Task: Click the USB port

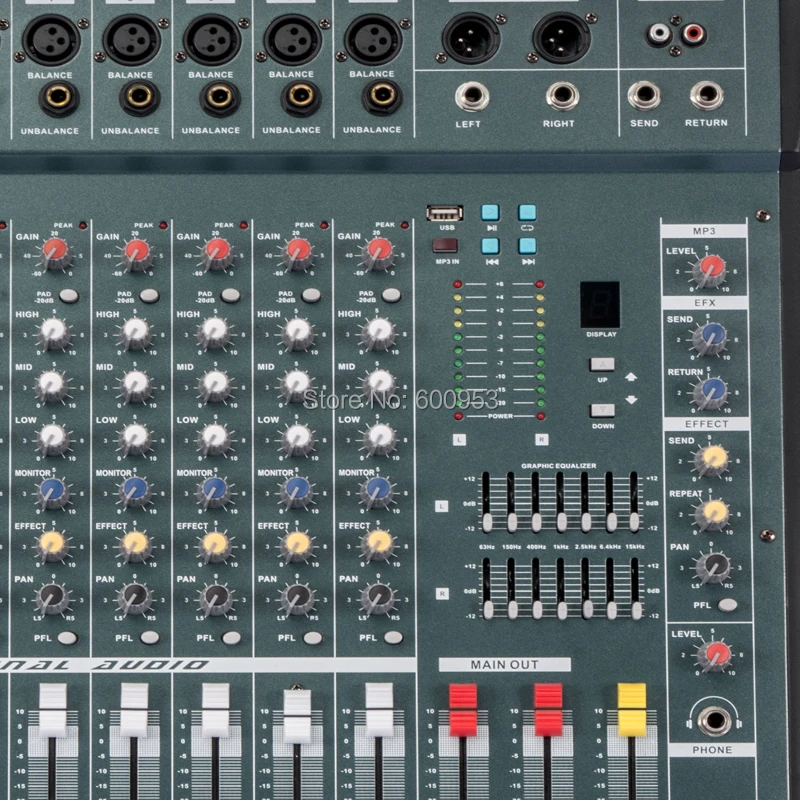Action: point(445,213)
